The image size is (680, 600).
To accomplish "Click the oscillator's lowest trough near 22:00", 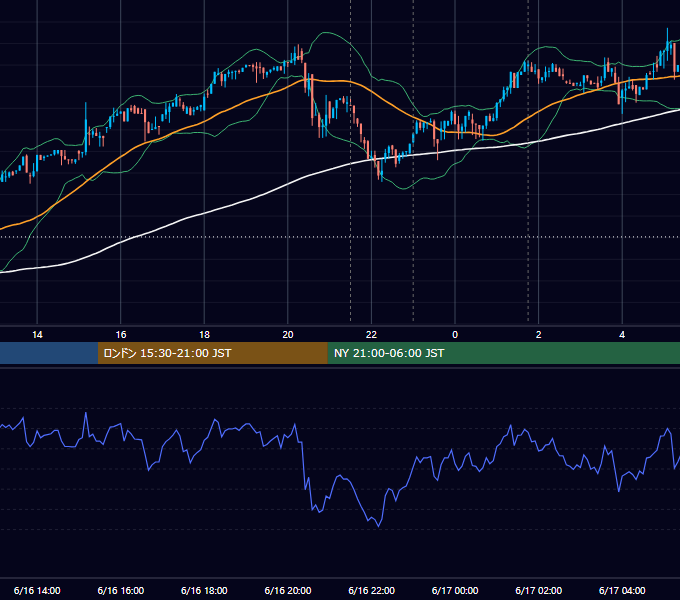I will (379, 526).
